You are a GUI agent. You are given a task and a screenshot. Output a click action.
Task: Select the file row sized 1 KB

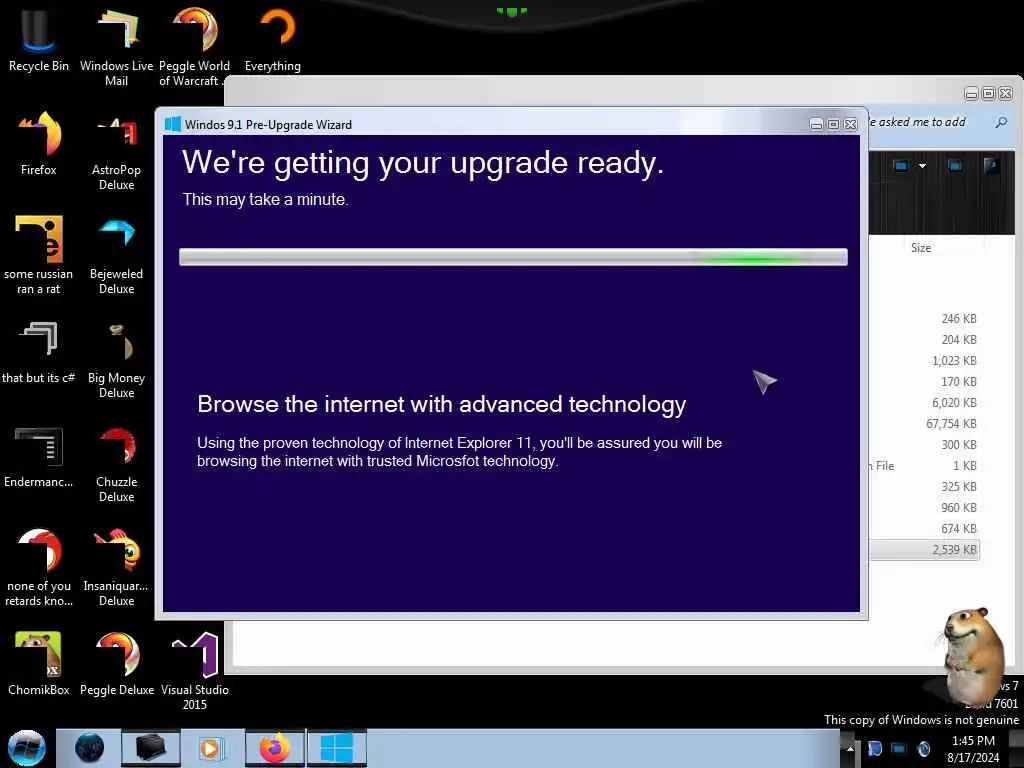923,466
